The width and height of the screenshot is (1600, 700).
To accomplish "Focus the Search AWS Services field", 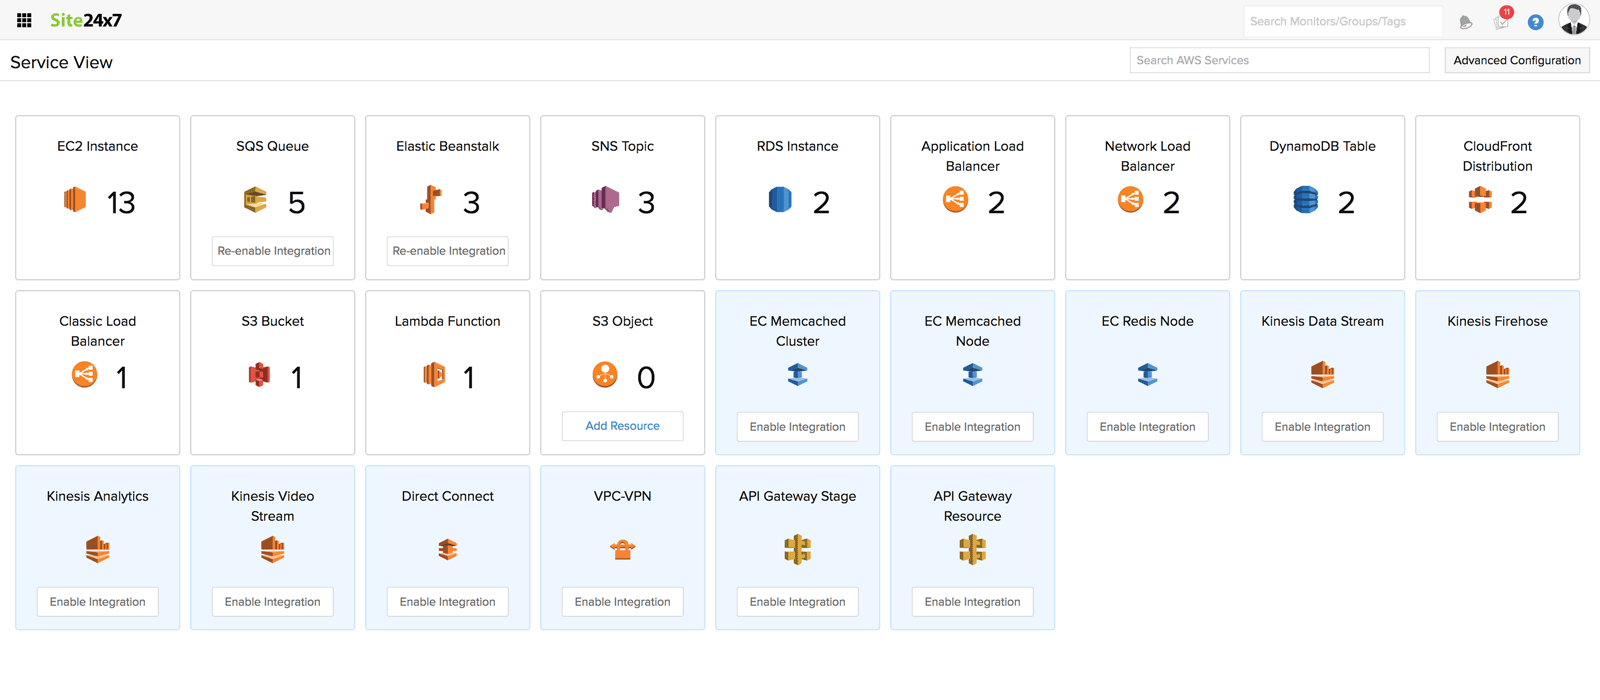I will [x=1279, y=60].
